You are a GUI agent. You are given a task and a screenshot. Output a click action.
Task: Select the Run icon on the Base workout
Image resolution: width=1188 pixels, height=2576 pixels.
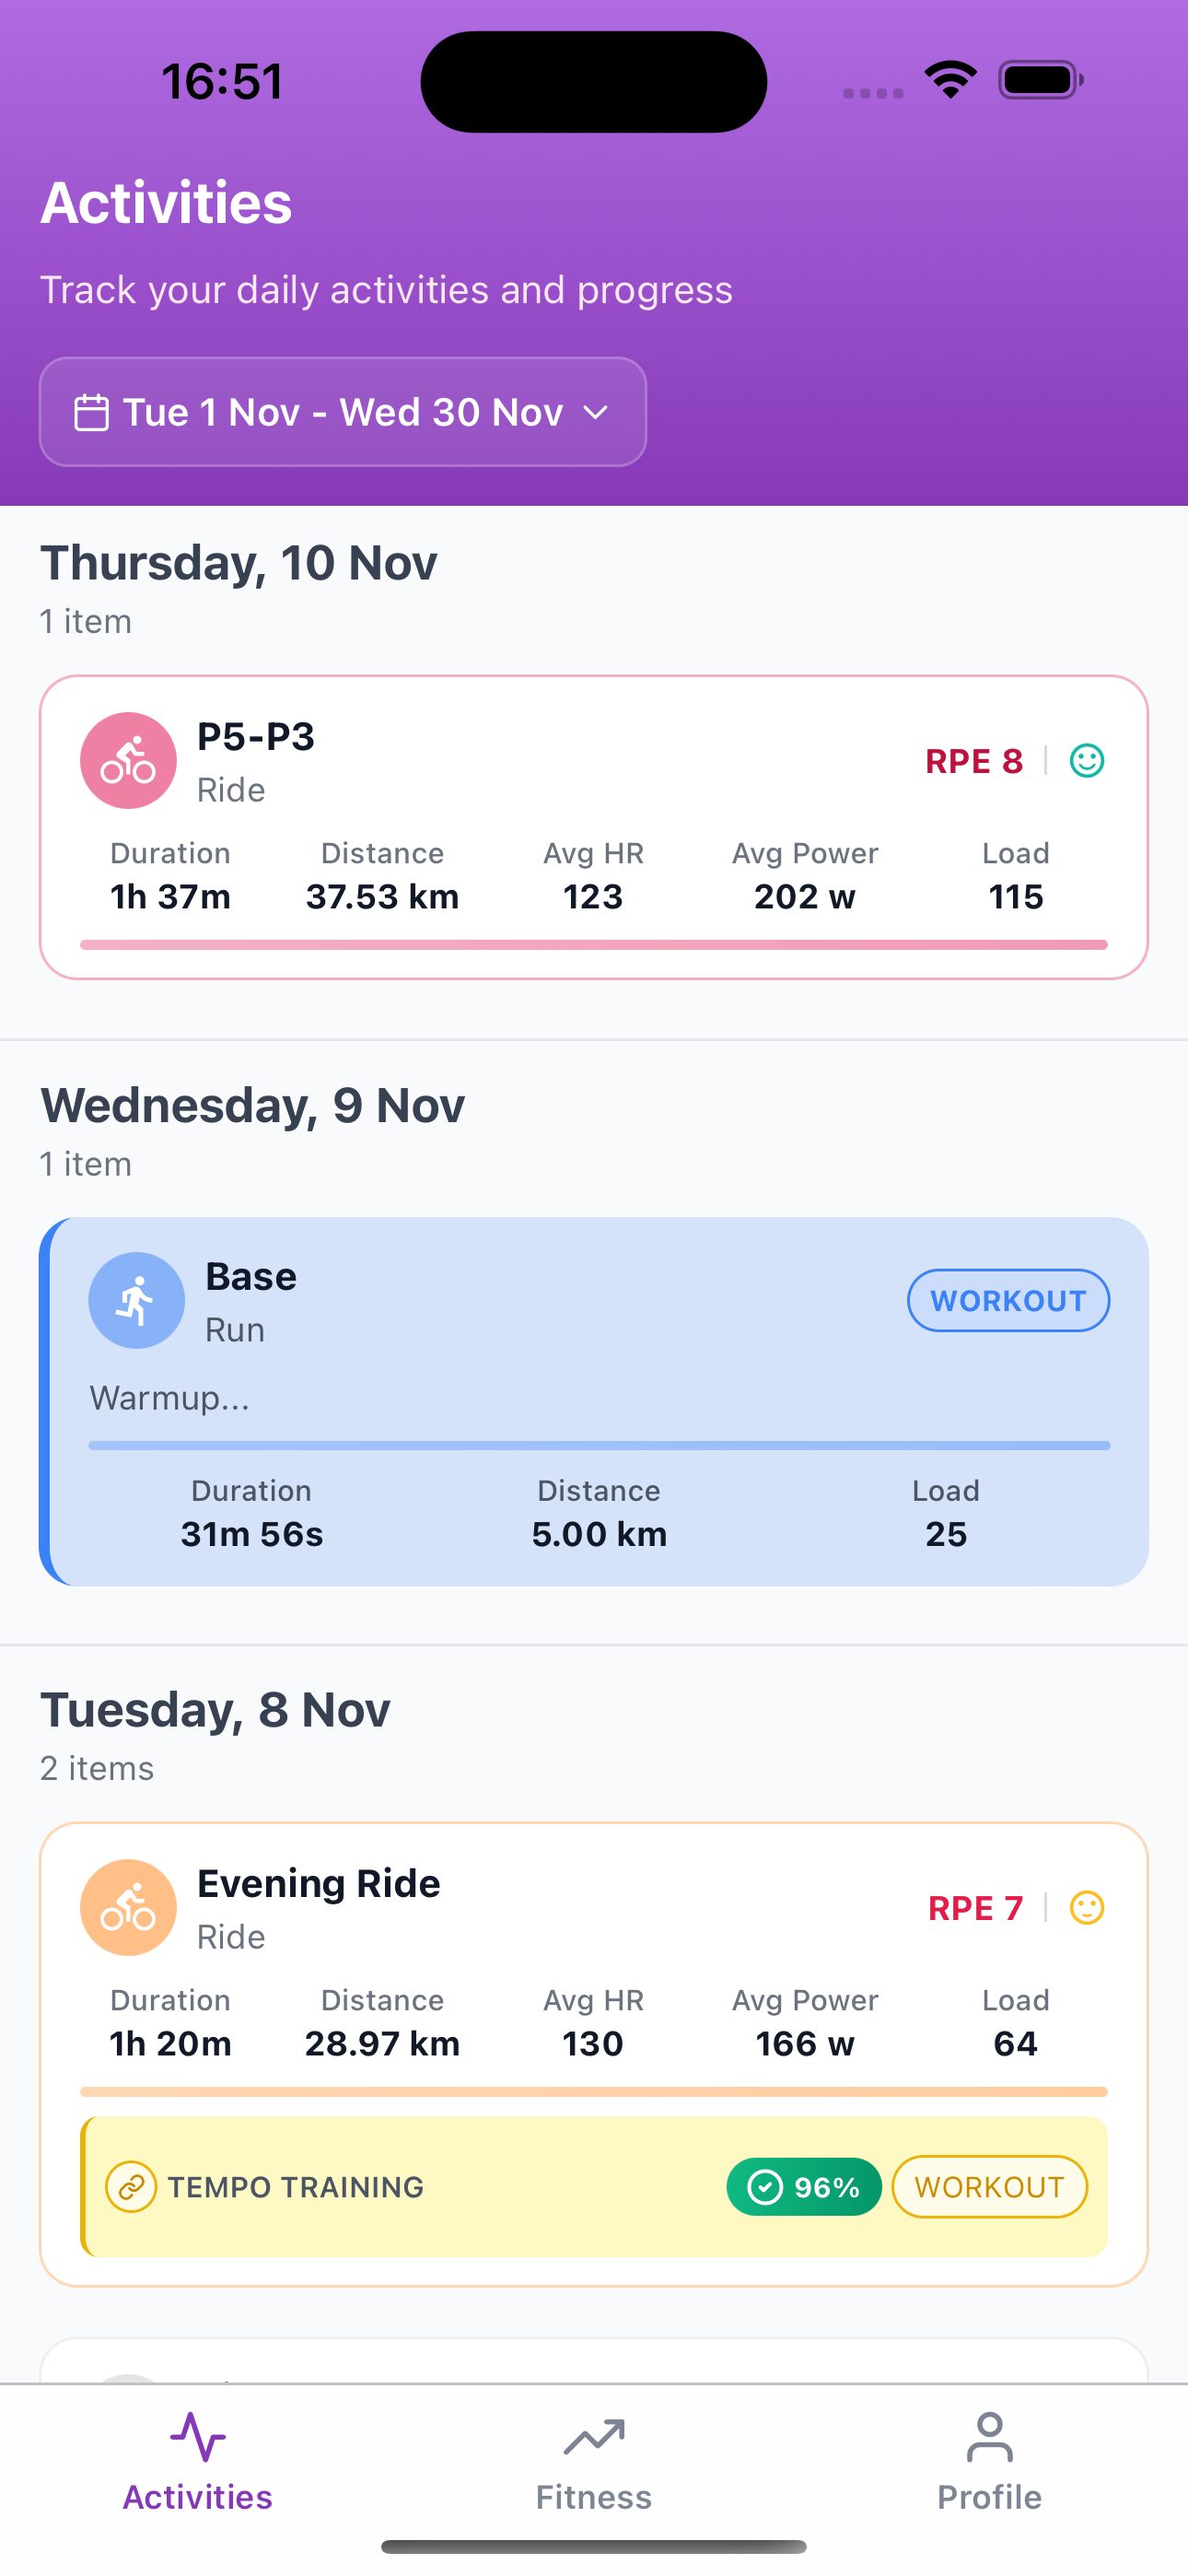coord(137,1299)
